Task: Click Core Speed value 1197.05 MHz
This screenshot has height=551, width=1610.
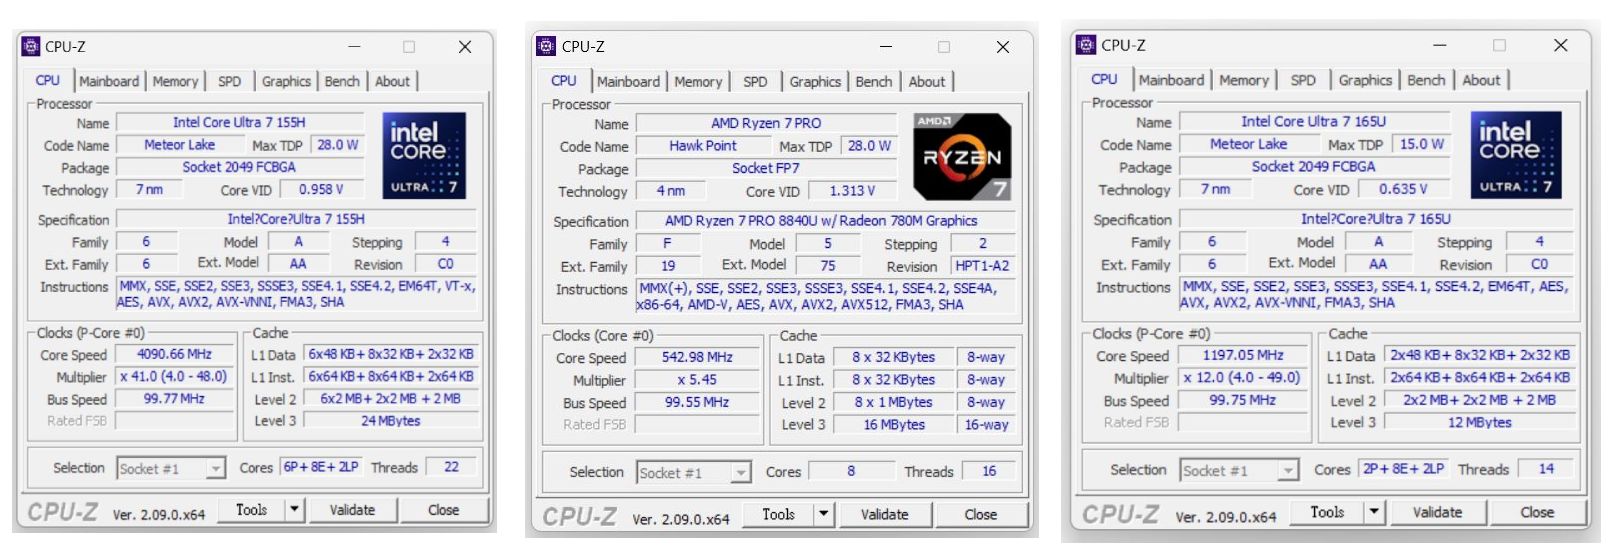Action: 1242,355
